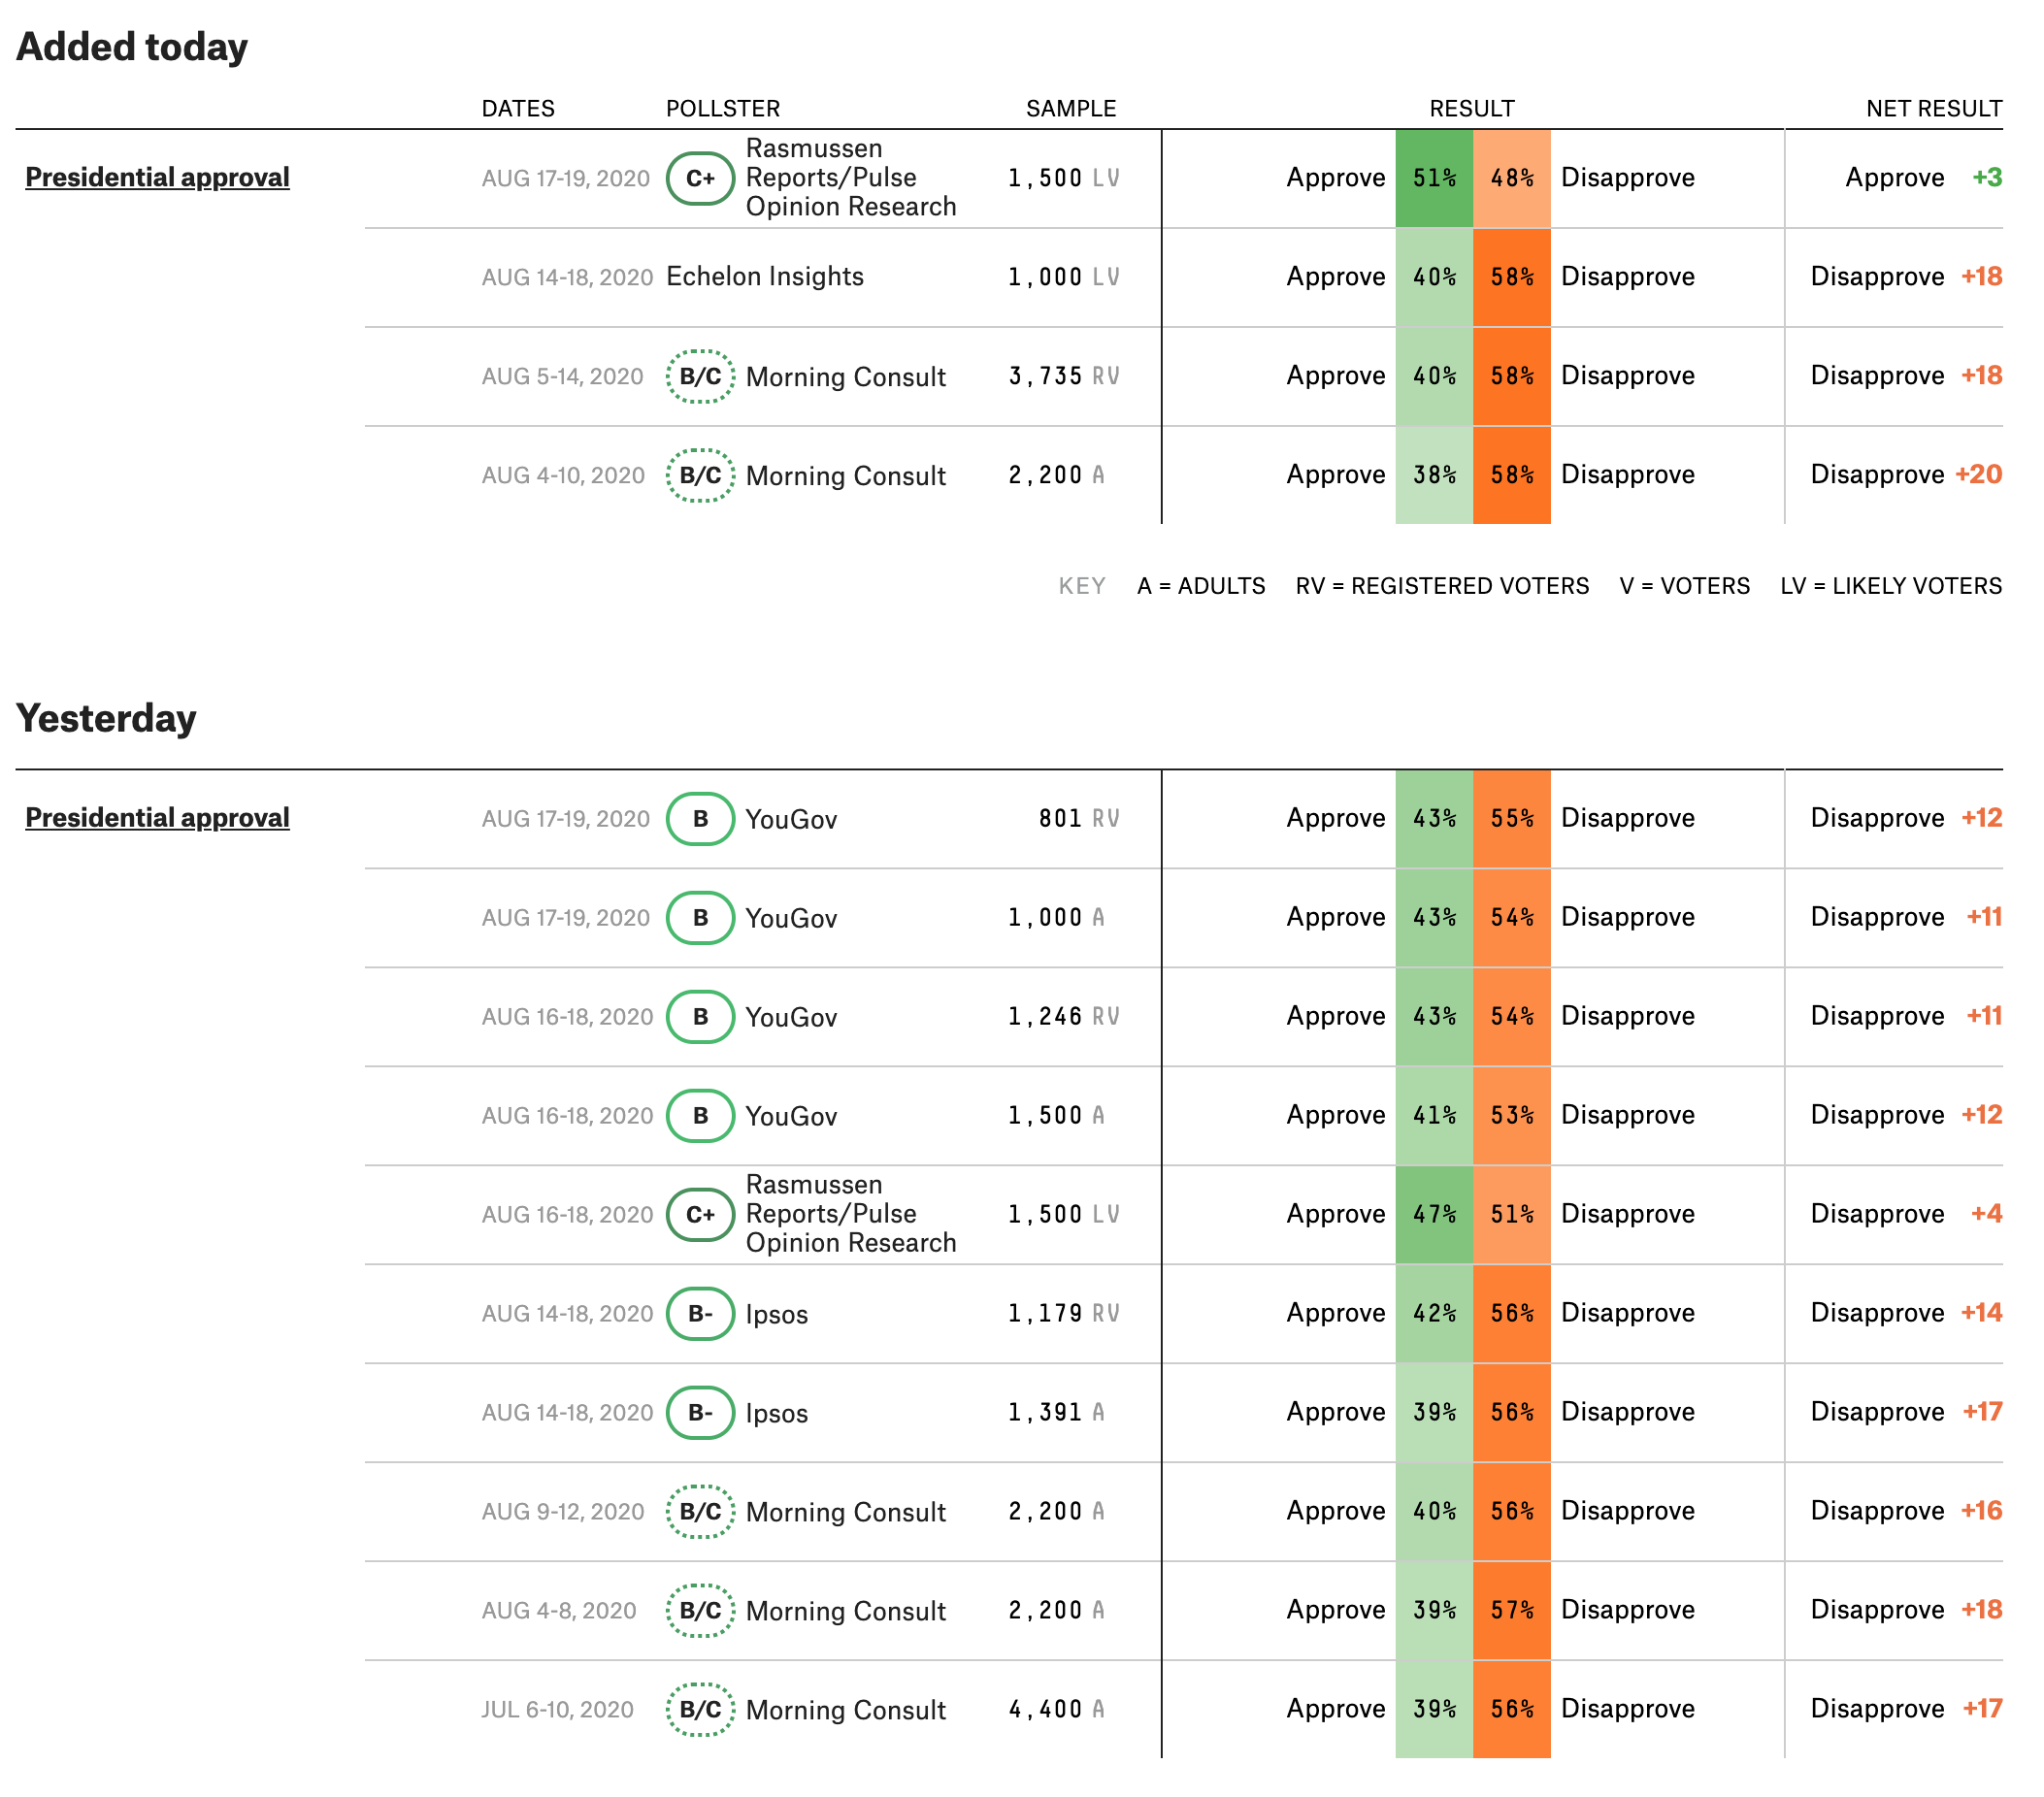This screenshot has height=1797, width=2044.
Task: Click Rasmussen Reports pollster name dated Aug 16-18
Action: click(851, 1213)
